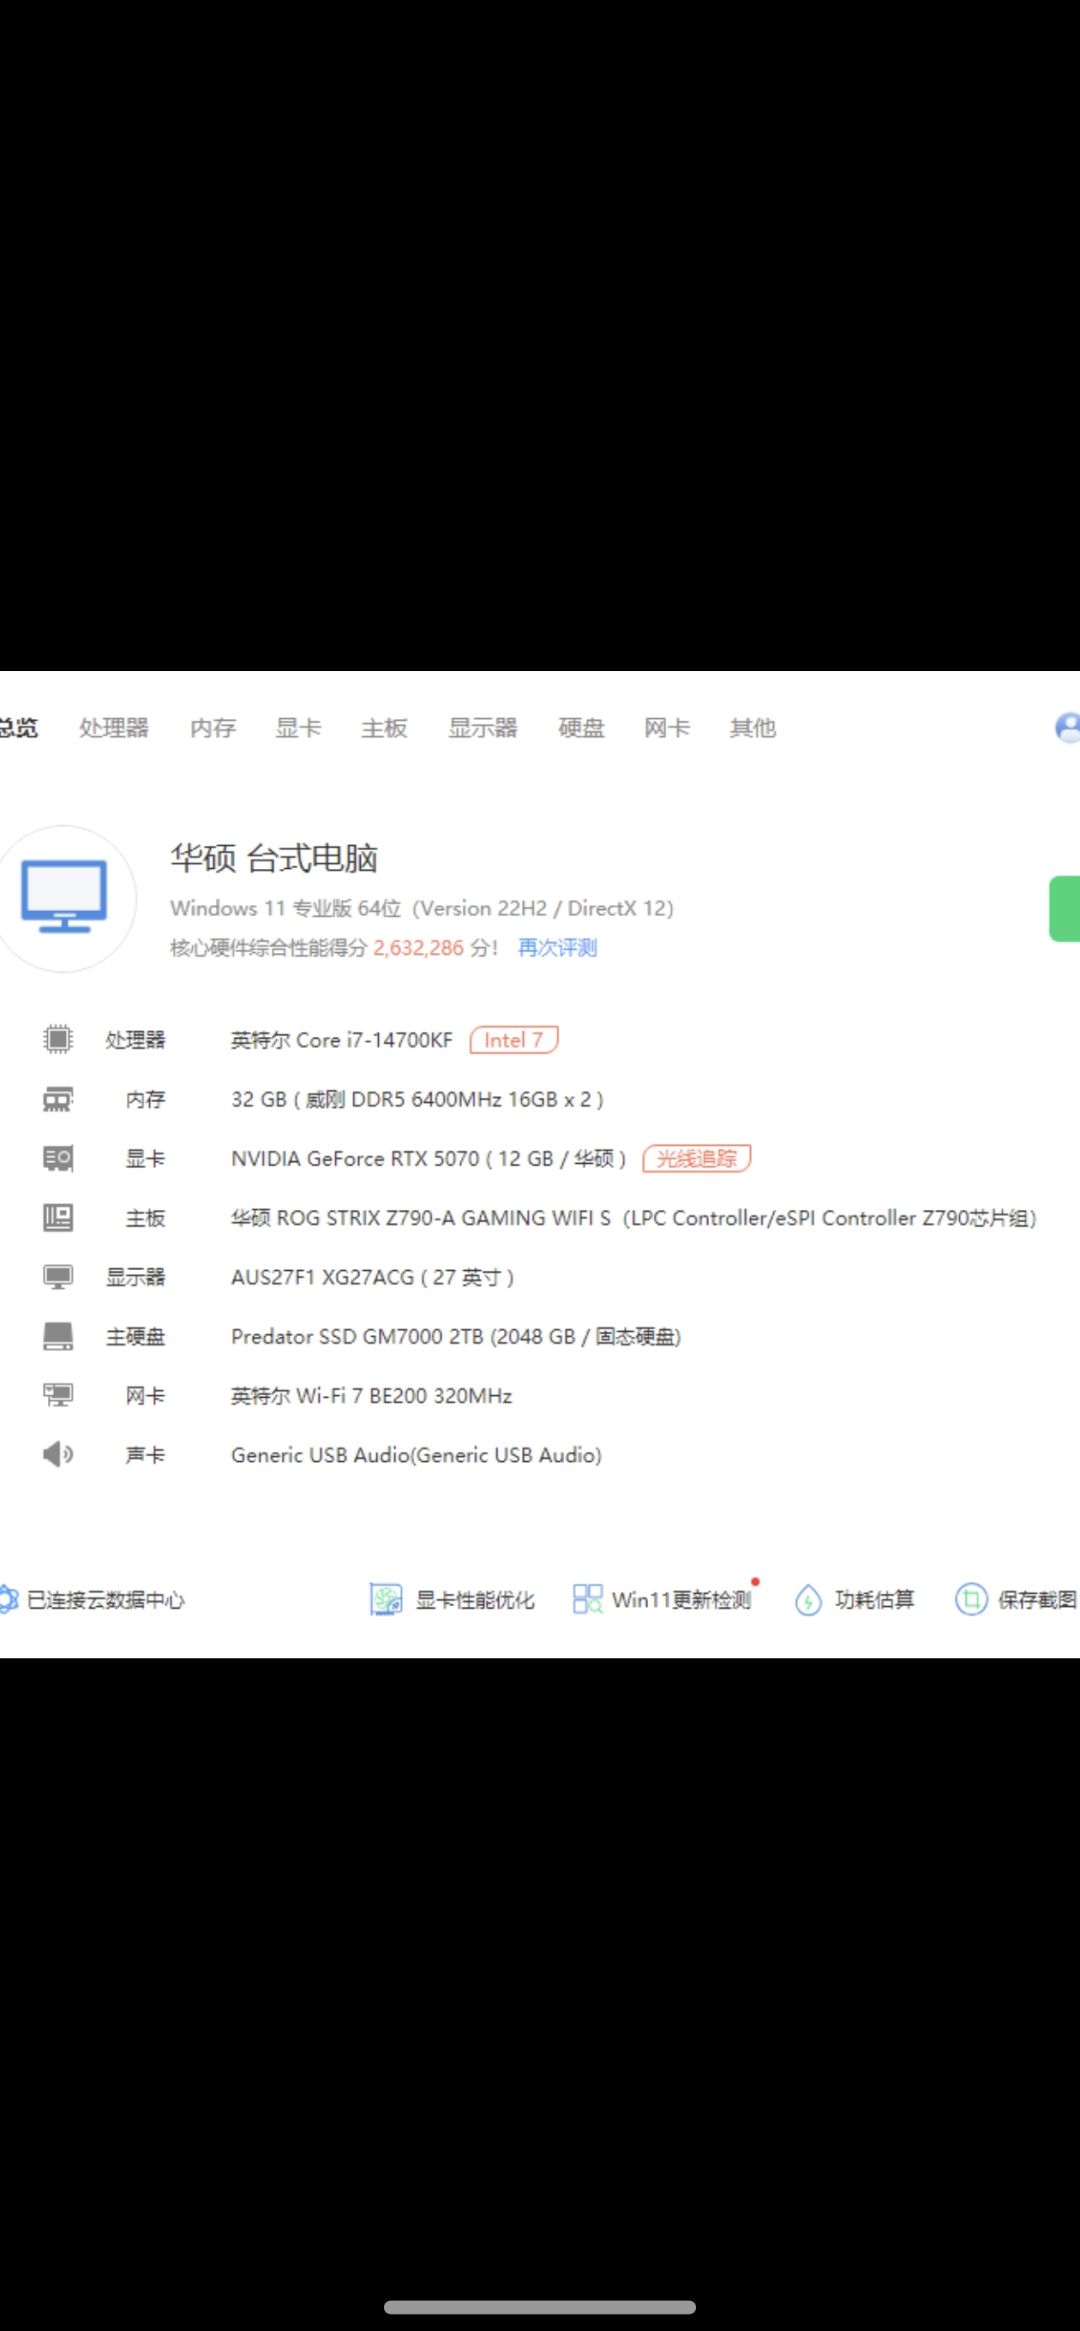The width and height of the screenshot is (1080, 2331).
Task: Click the blue desktop computer icon
Action: click(64, 897)
